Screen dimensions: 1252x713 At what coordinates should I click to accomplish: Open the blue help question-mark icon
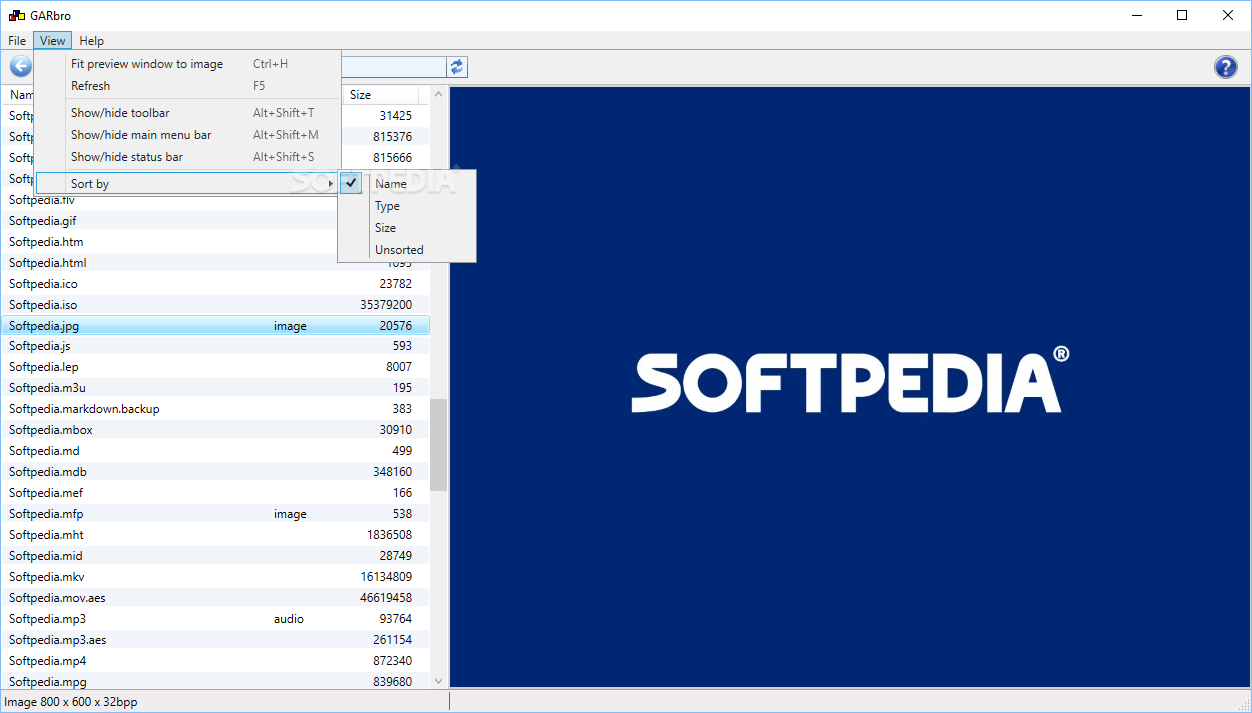click(x=1225, y=67)
